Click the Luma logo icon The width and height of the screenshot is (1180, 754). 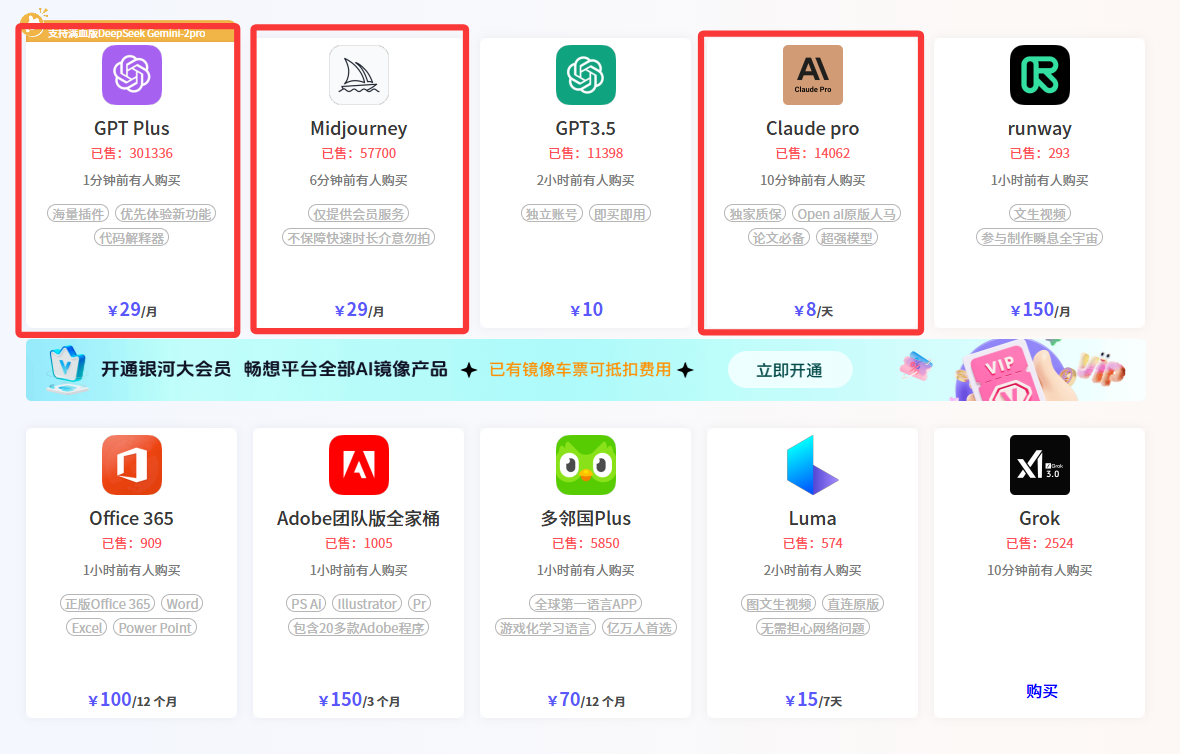click(813, 464)
